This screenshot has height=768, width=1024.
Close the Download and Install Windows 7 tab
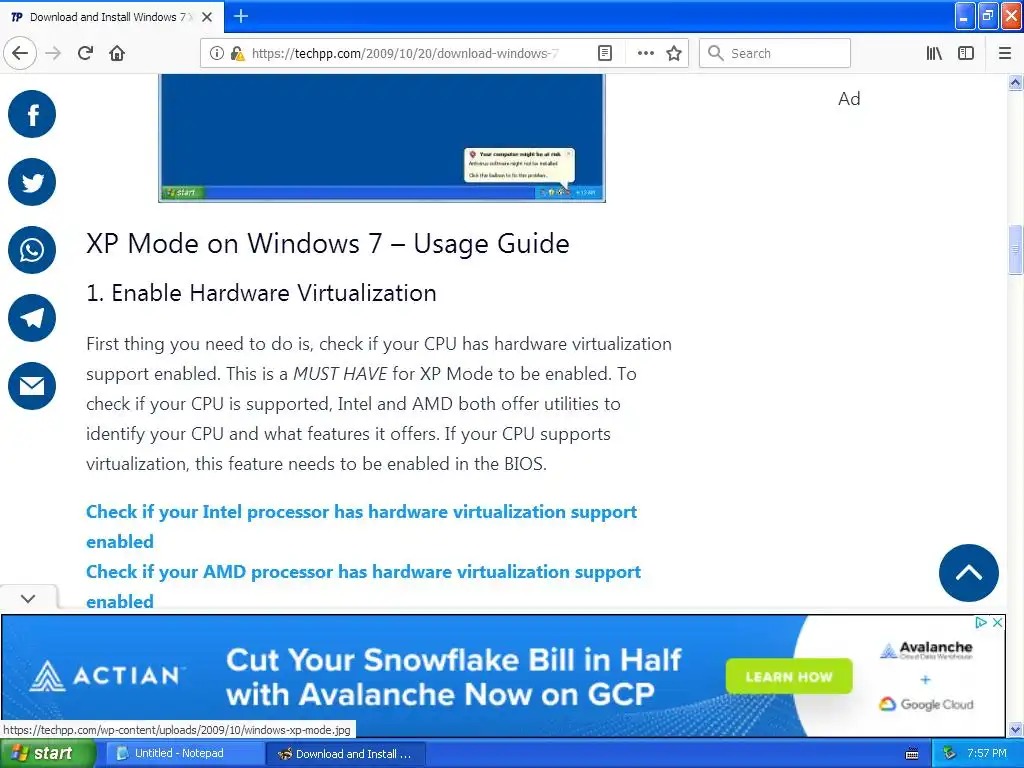pos(207,17)
